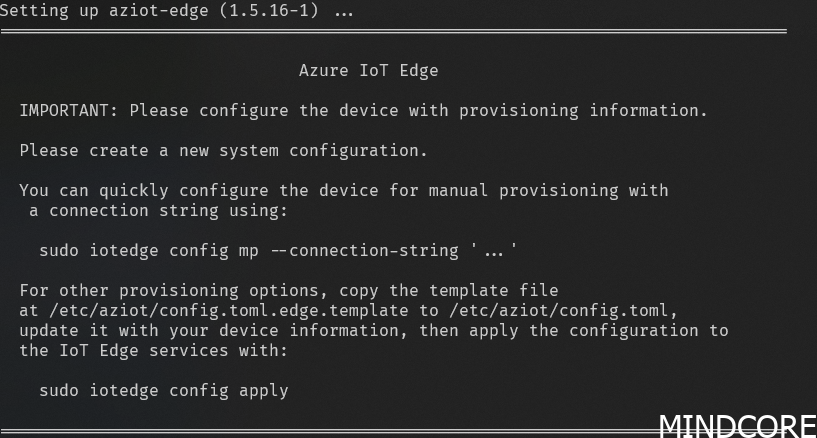Click the "Please create a new system configuration." line
The width and height of the screenshot is (817, 438).
coord(223,151)
